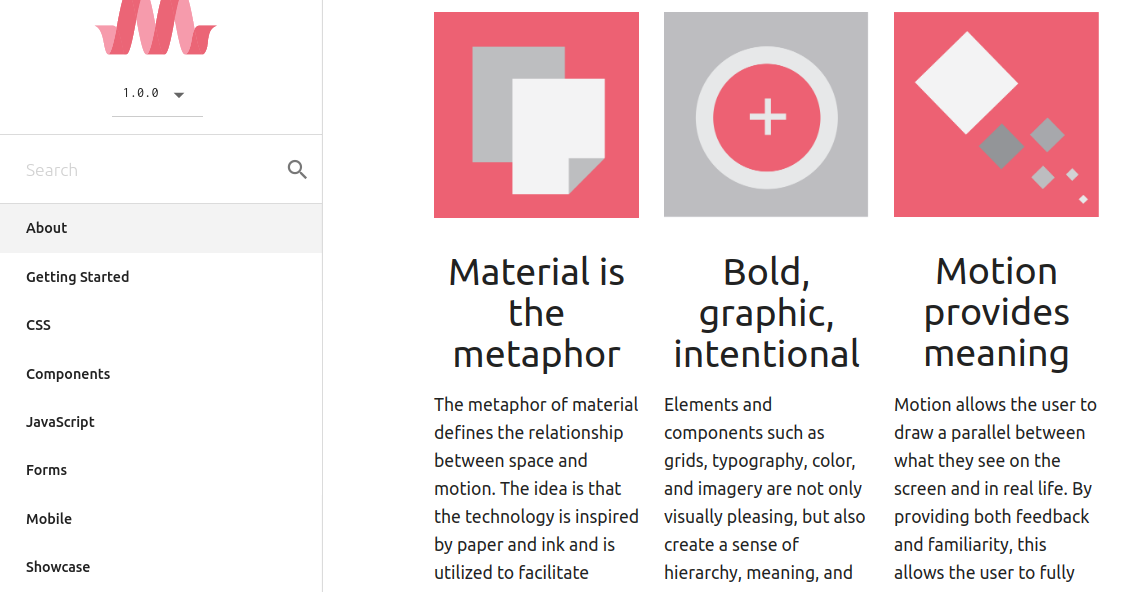Collapse the Components section
Viewport: 1128px width, 592px height.
click(68, 373)
